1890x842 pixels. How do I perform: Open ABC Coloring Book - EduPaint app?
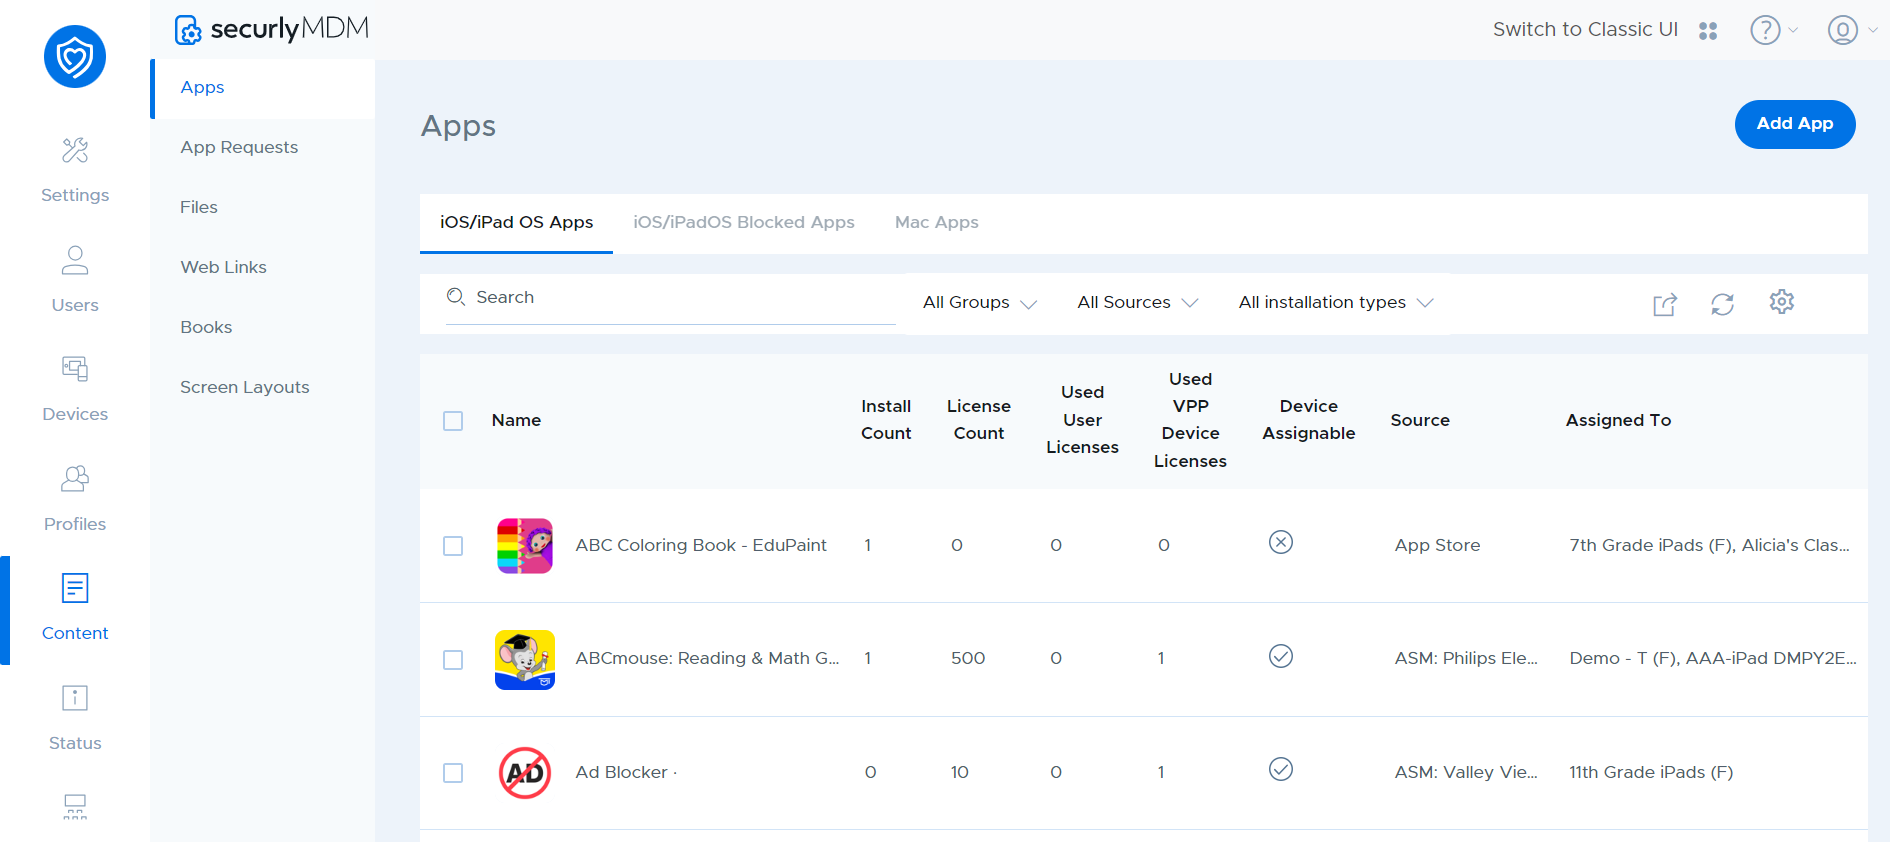[701, 545]
